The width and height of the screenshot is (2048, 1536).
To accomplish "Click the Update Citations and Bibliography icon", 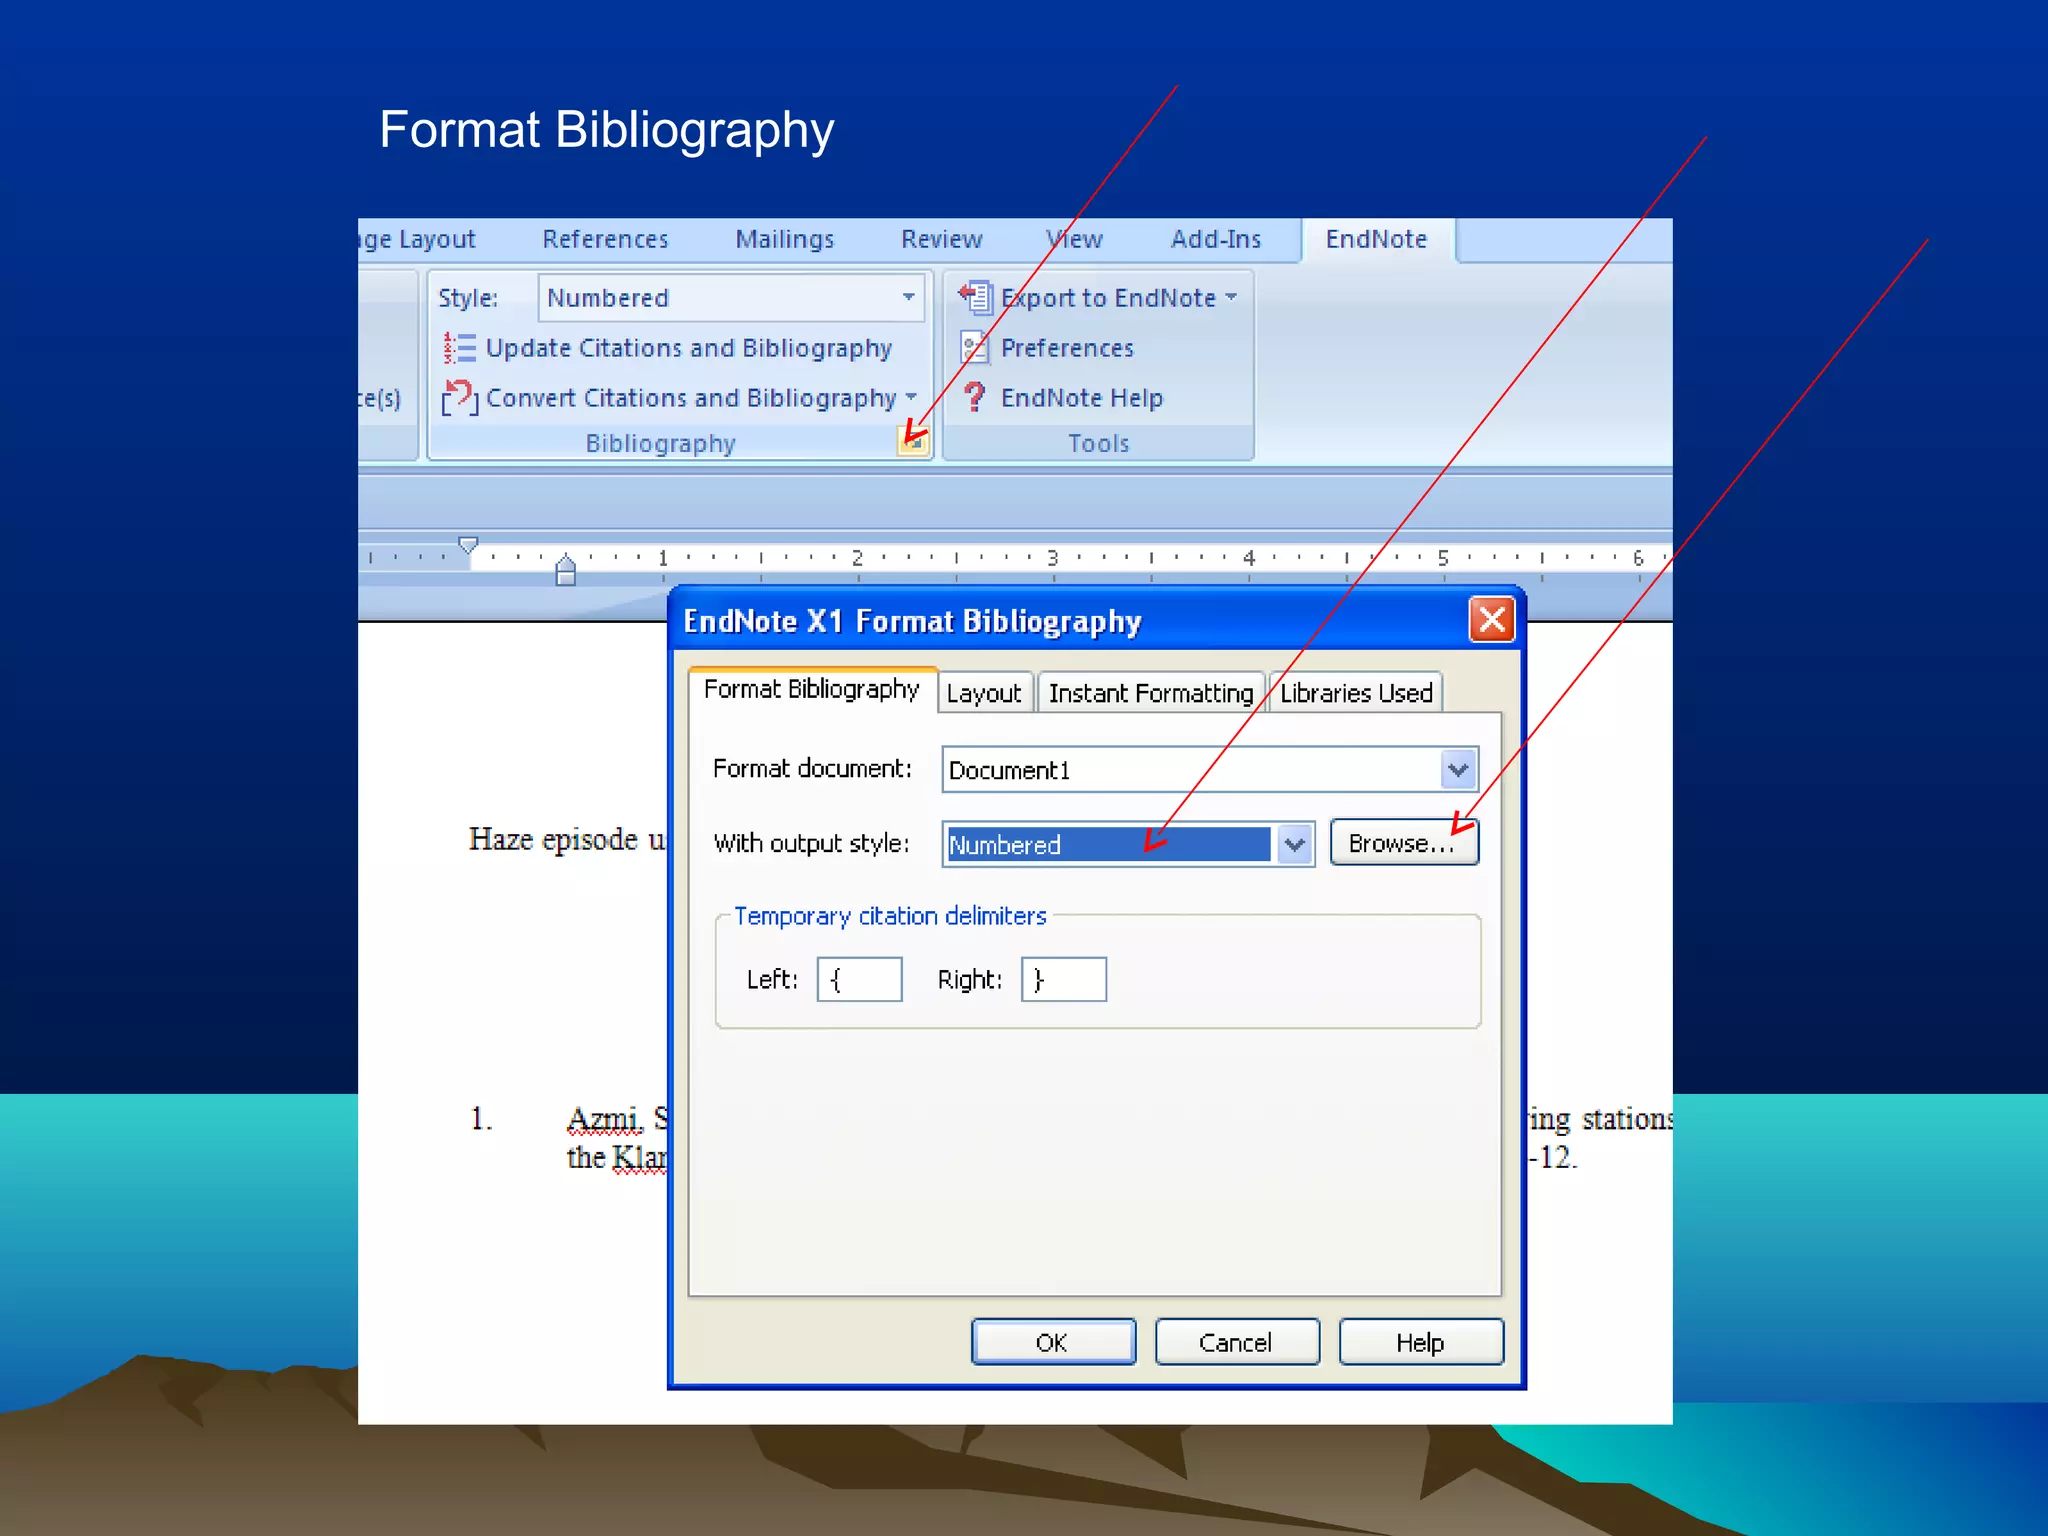I will [459, 348].
